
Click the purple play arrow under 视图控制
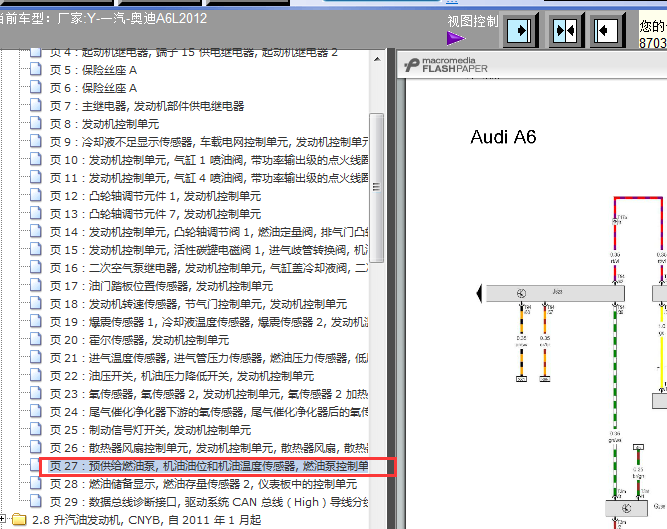point(456,38)
